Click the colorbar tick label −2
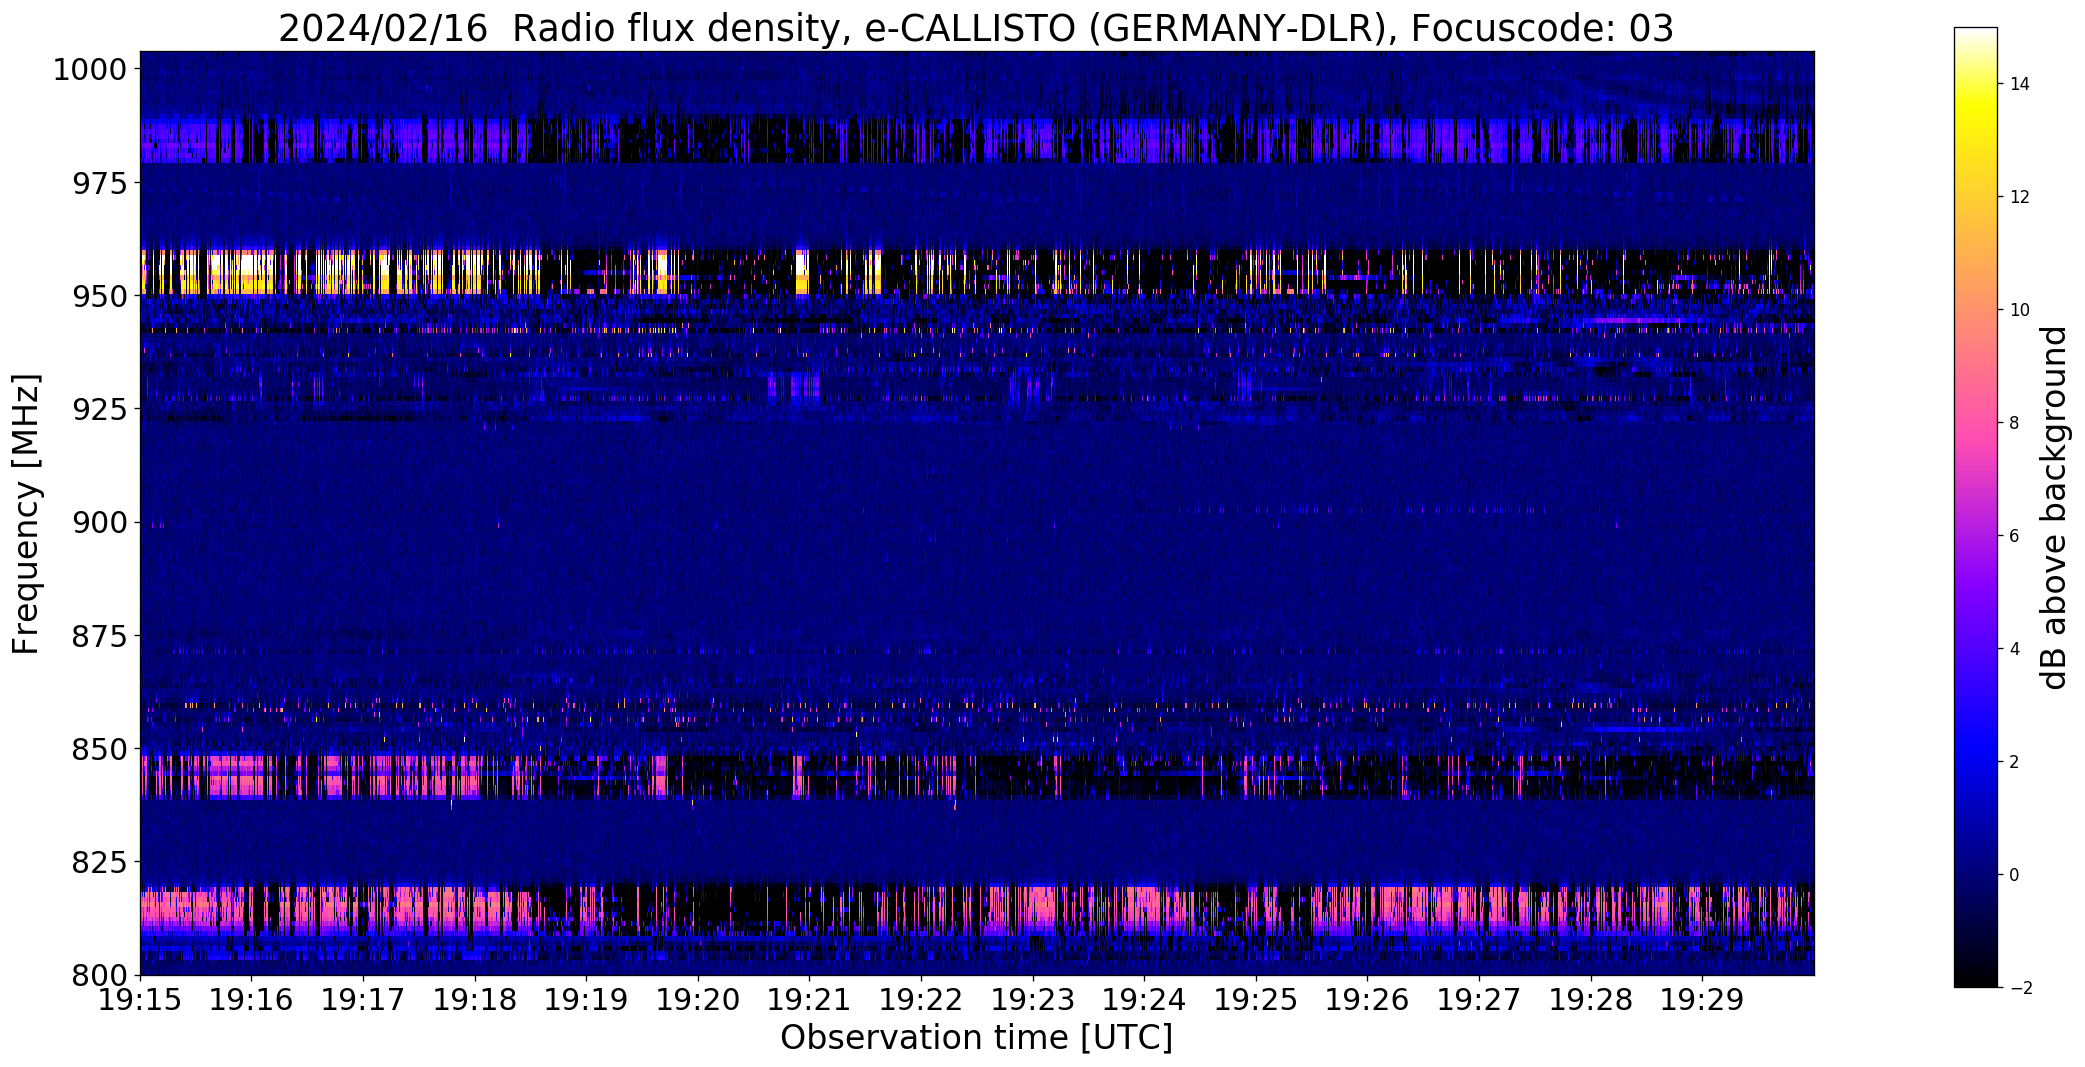Viewport: 2085px width, 1067px height. [x=2019, y=988]
